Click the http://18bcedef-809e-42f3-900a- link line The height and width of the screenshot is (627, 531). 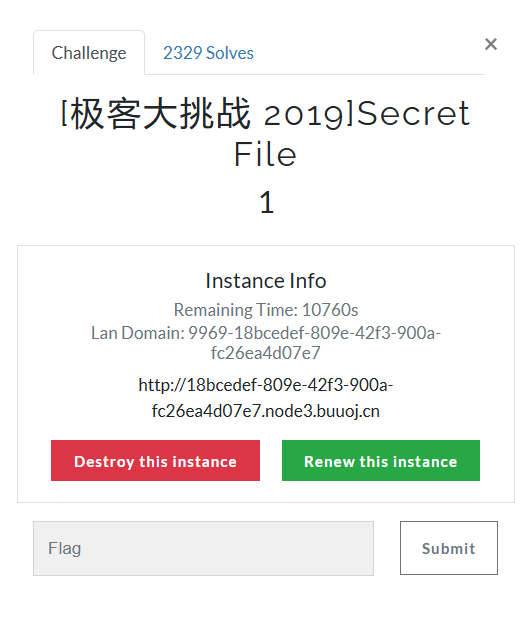point(266,385)
